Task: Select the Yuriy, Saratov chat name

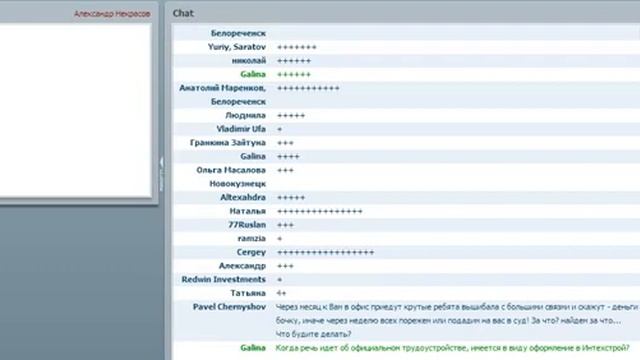Action: (x=237, y=47)
